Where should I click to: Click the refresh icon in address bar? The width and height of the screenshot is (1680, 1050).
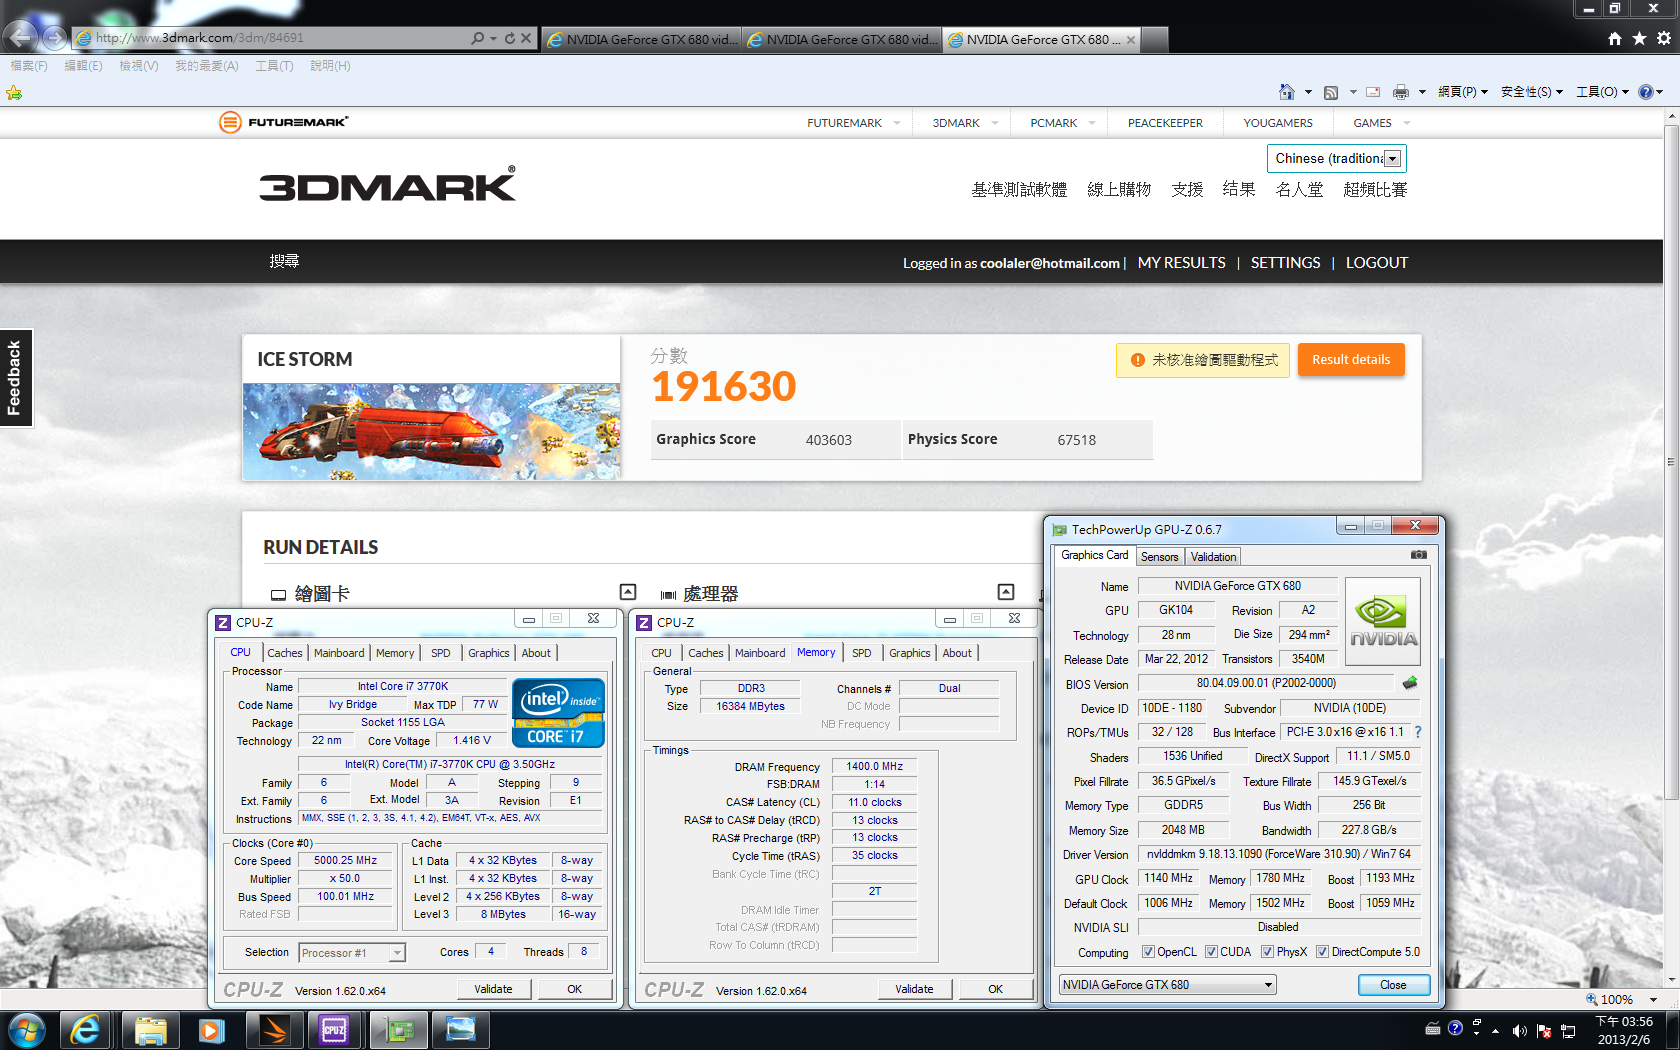click(x=510, y=38)
